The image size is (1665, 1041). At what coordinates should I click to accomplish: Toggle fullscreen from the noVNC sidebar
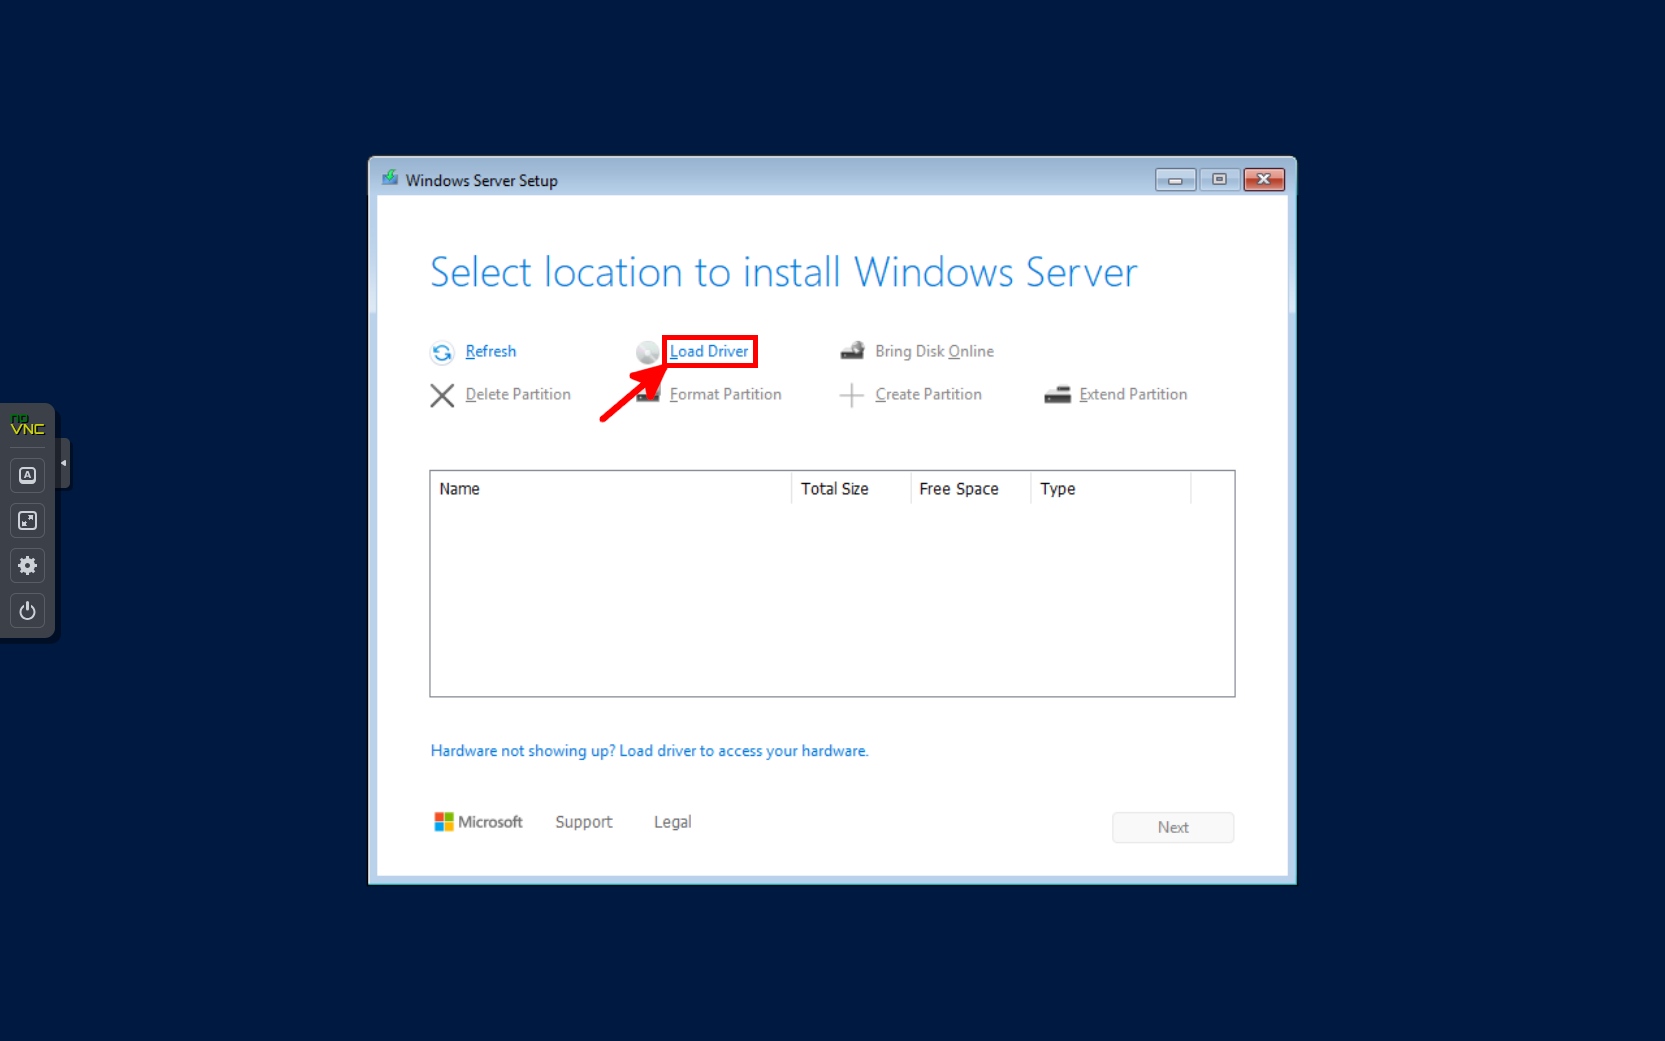pos(27,520)
